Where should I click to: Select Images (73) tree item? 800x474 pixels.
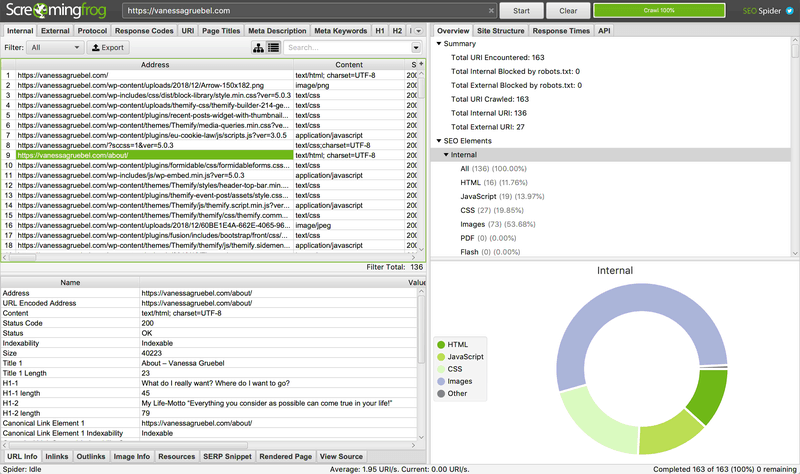point(498,224)
